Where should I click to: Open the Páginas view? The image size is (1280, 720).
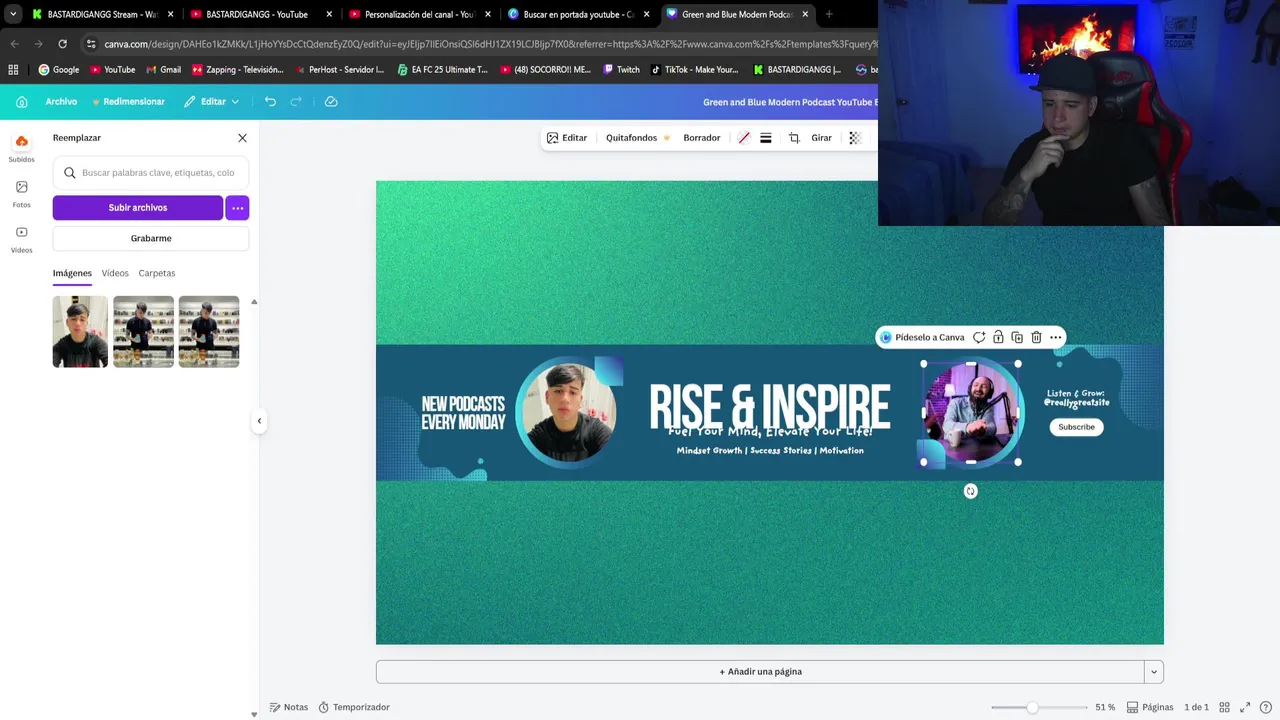tap(1150, 707)
